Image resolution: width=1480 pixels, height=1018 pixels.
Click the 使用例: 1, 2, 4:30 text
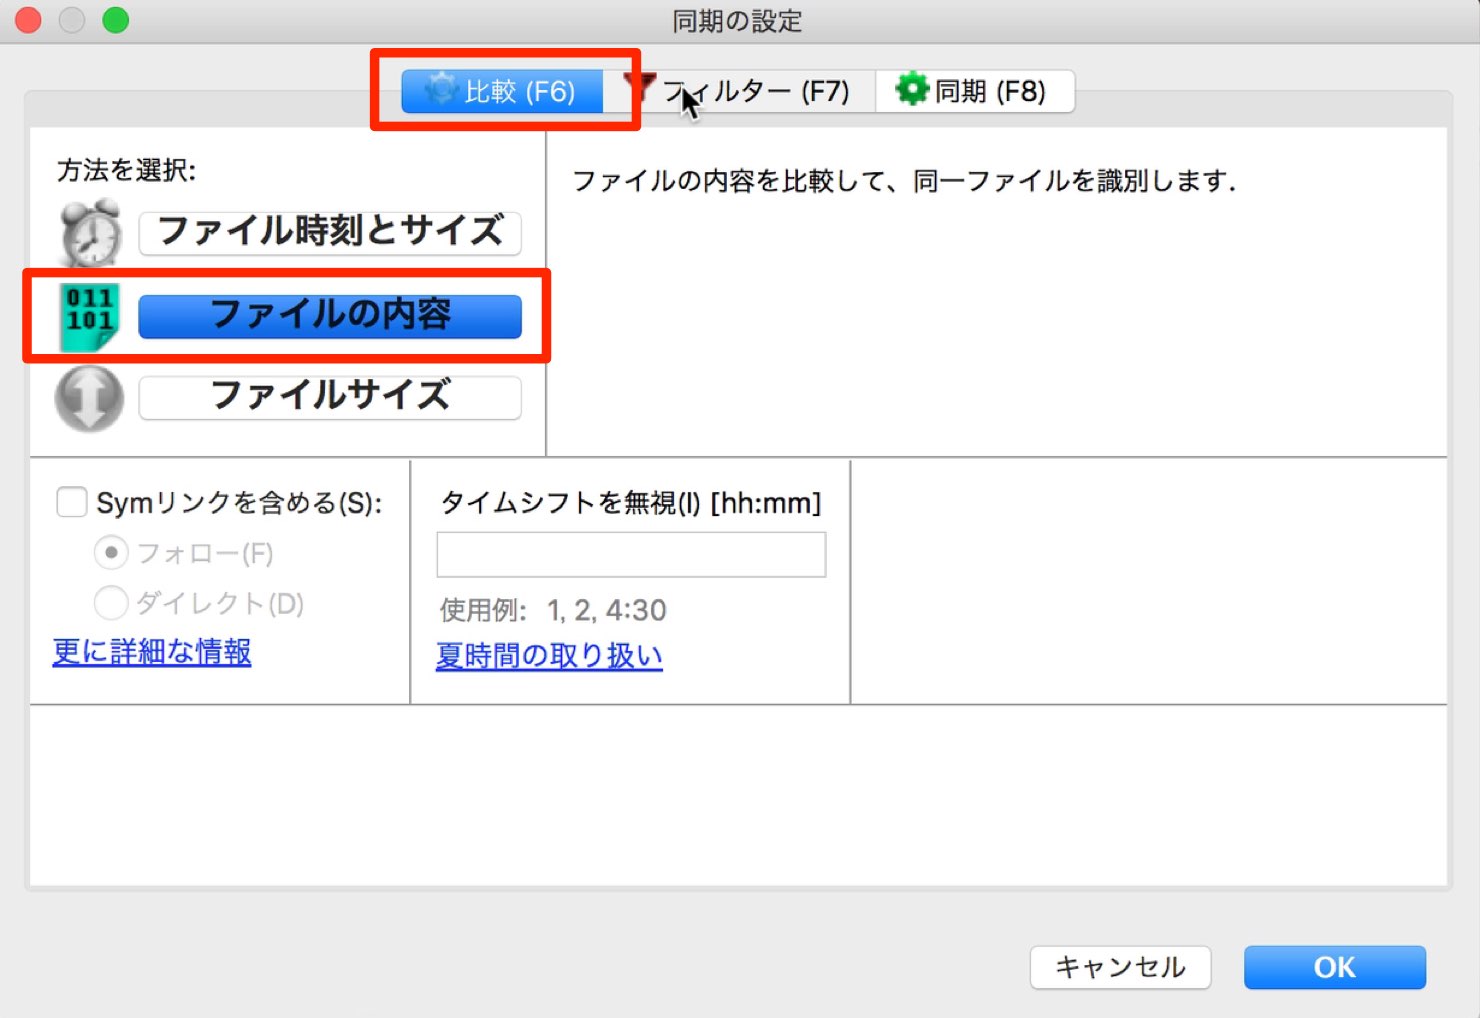[x=553, y=610]
